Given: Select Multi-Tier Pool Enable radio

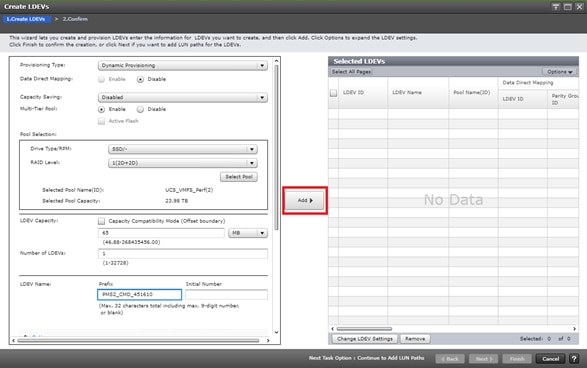Looking at the screenshot, I should pyautogui.click(x=101, y=109).
